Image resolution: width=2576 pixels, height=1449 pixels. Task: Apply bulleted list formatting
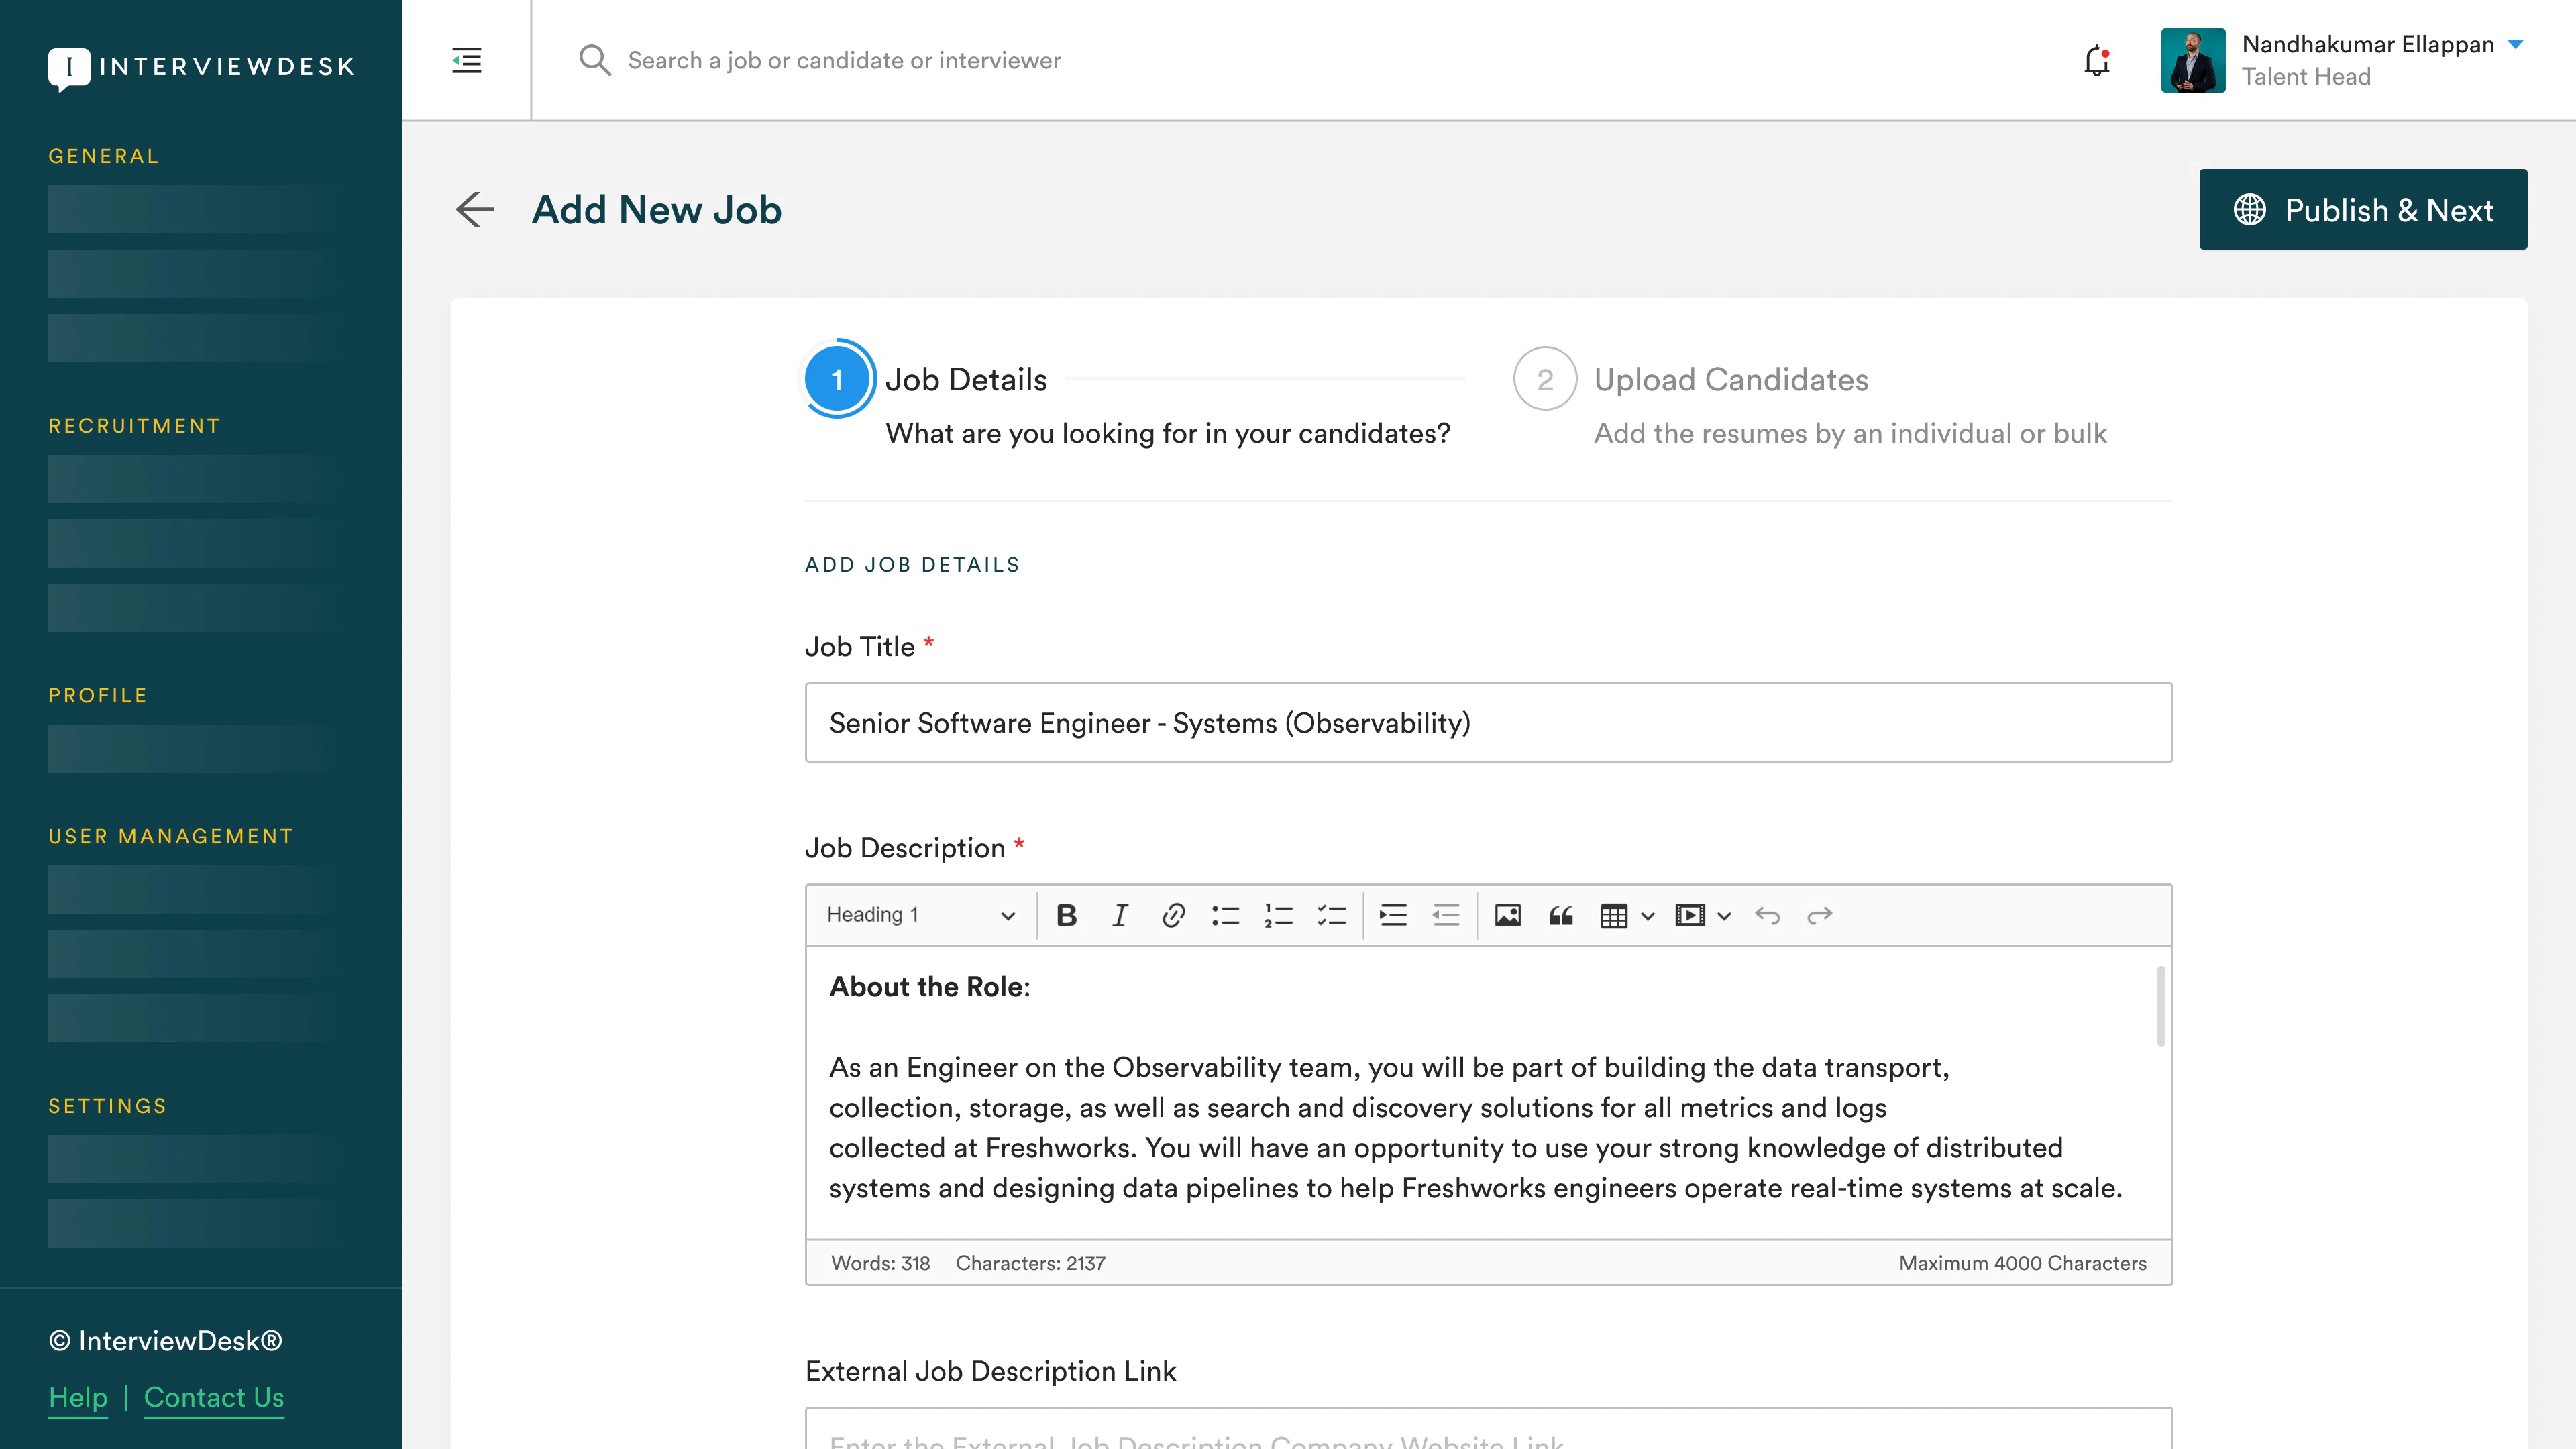(x=1226, y=915)
